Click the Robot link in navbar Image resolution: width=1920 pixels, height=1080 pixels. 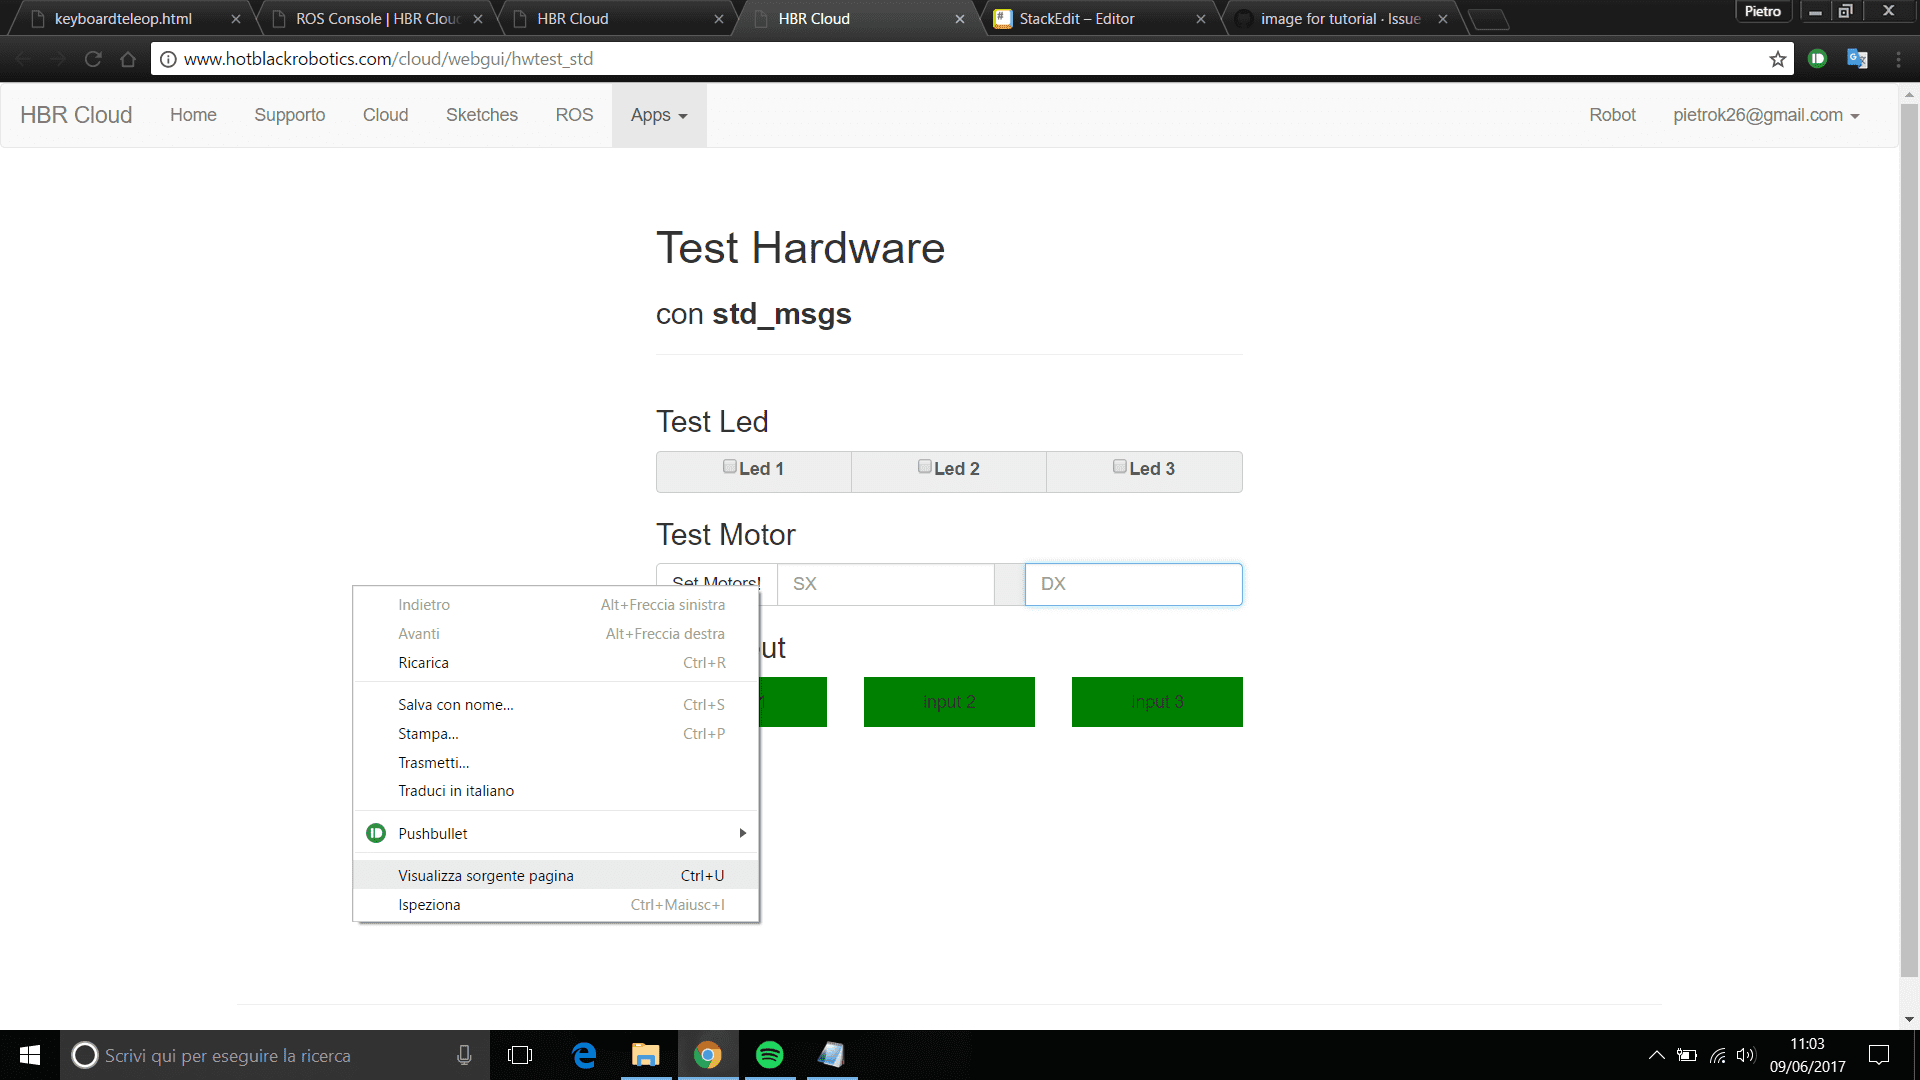coord(1612,115)
